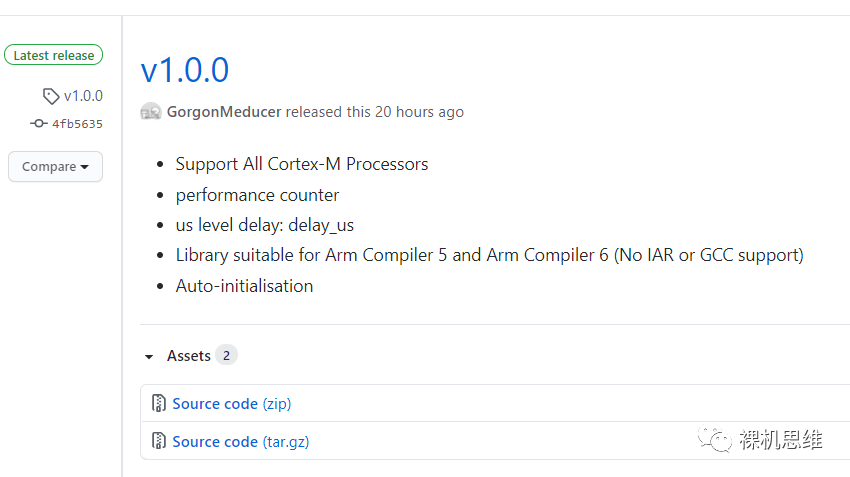
Task: Click the Assets count badge showing 2
Action: coord(226,356)
